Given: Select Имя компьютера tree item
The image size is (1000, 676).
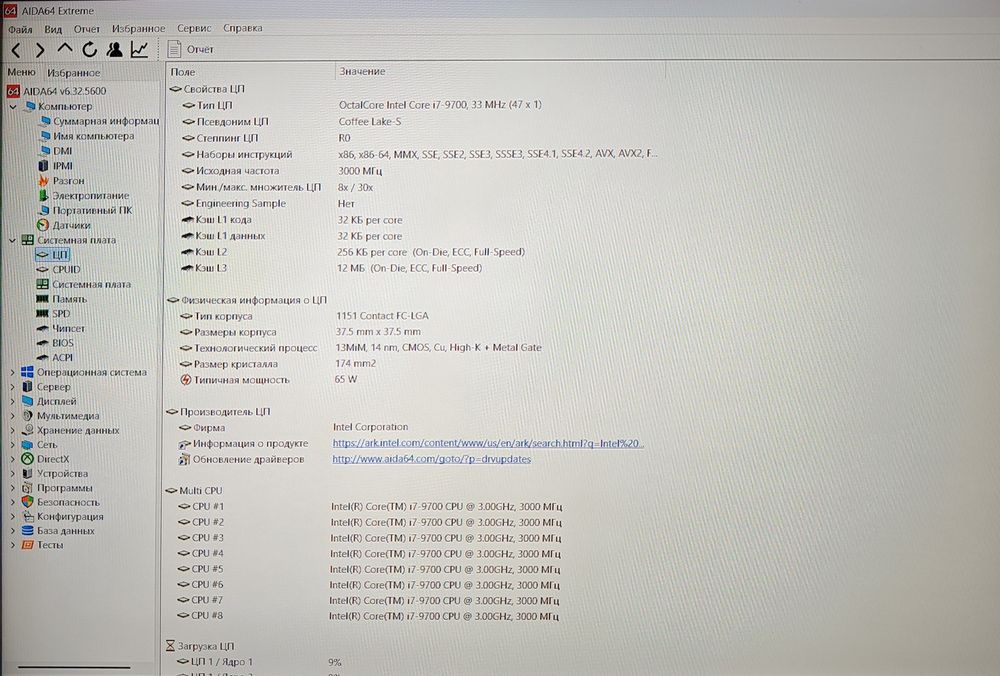Looking at the screenshot, I should coord(87,136).
